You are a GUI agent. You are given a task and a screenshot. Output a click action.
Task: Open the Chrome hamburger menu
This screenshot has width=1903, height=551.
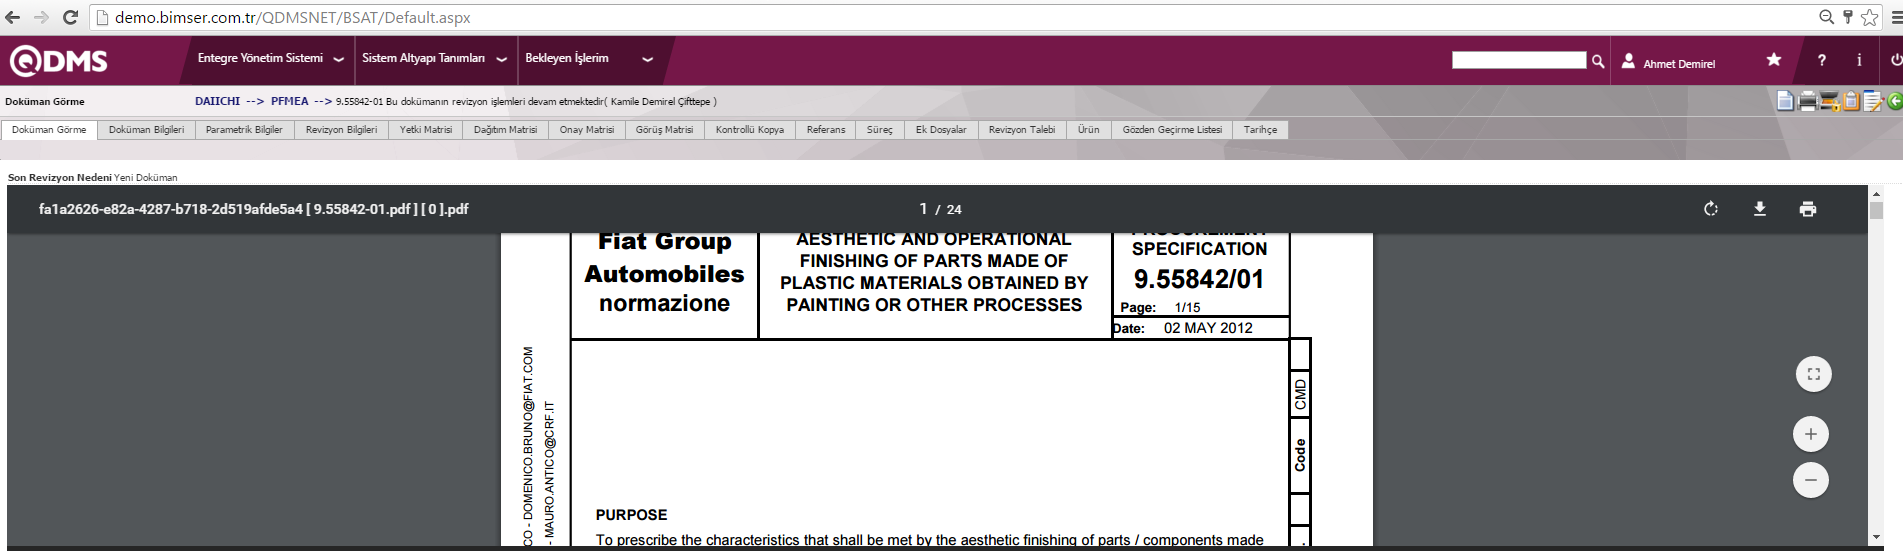(1895, 17)
